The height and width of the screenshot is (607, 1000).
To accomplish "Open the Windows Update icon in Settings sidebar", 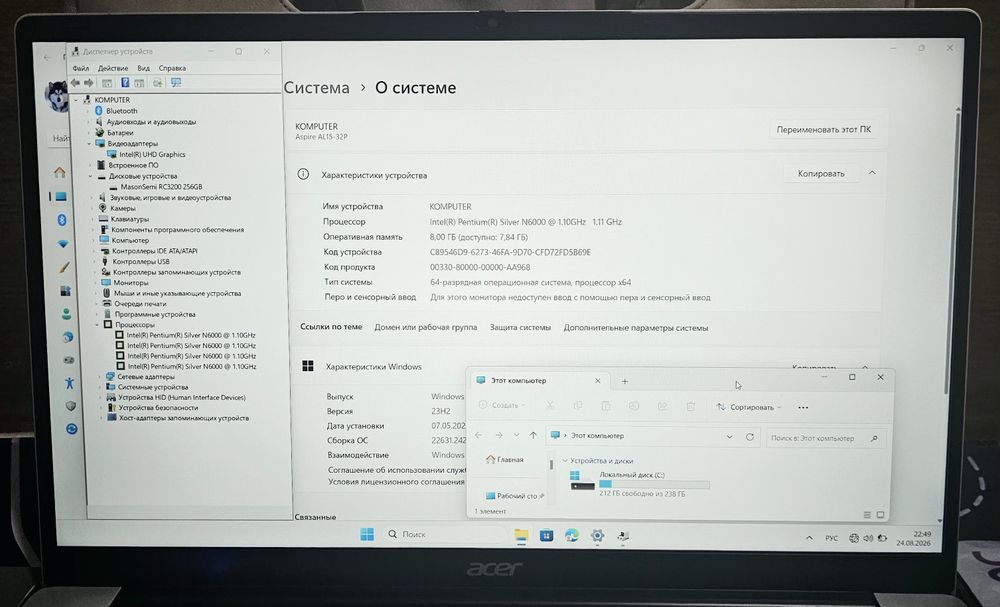I will tap(71, 428).
